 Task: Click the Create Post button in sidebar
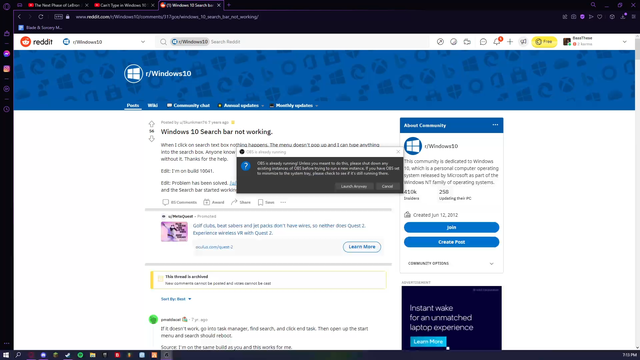pyautogui.click(x=451, y=242)
